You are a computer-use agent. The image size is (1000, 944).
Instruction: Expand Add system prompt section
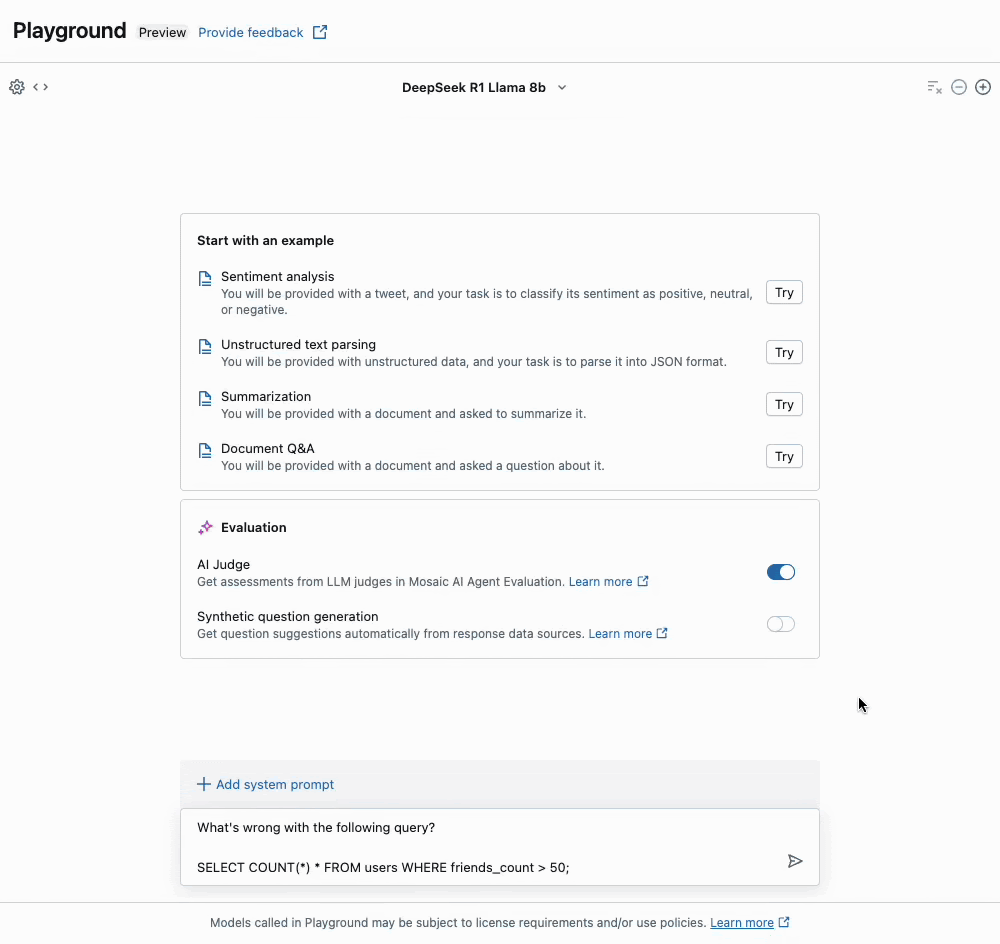click(266, 784)
